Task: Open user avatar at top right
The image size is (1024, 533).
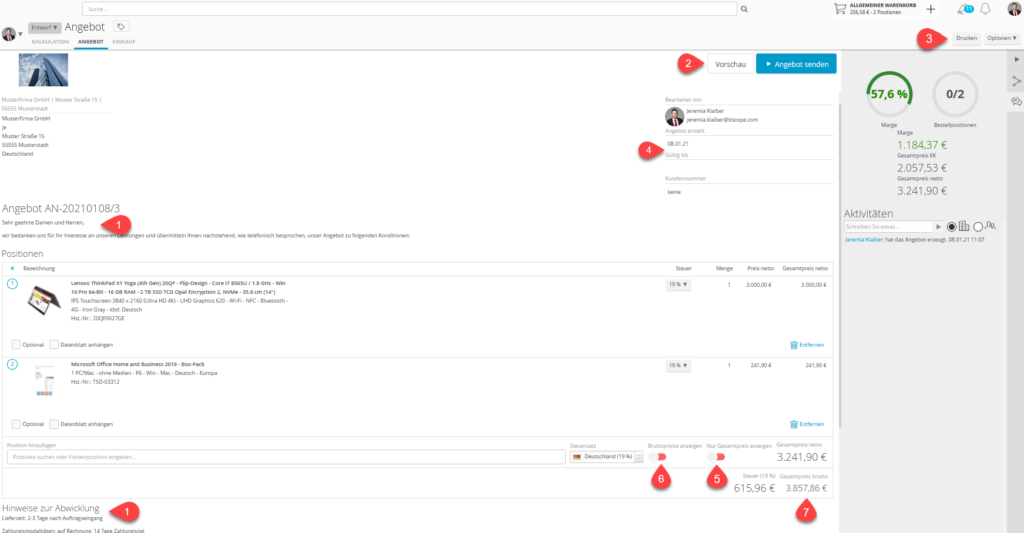Action: pos(1014,8)
